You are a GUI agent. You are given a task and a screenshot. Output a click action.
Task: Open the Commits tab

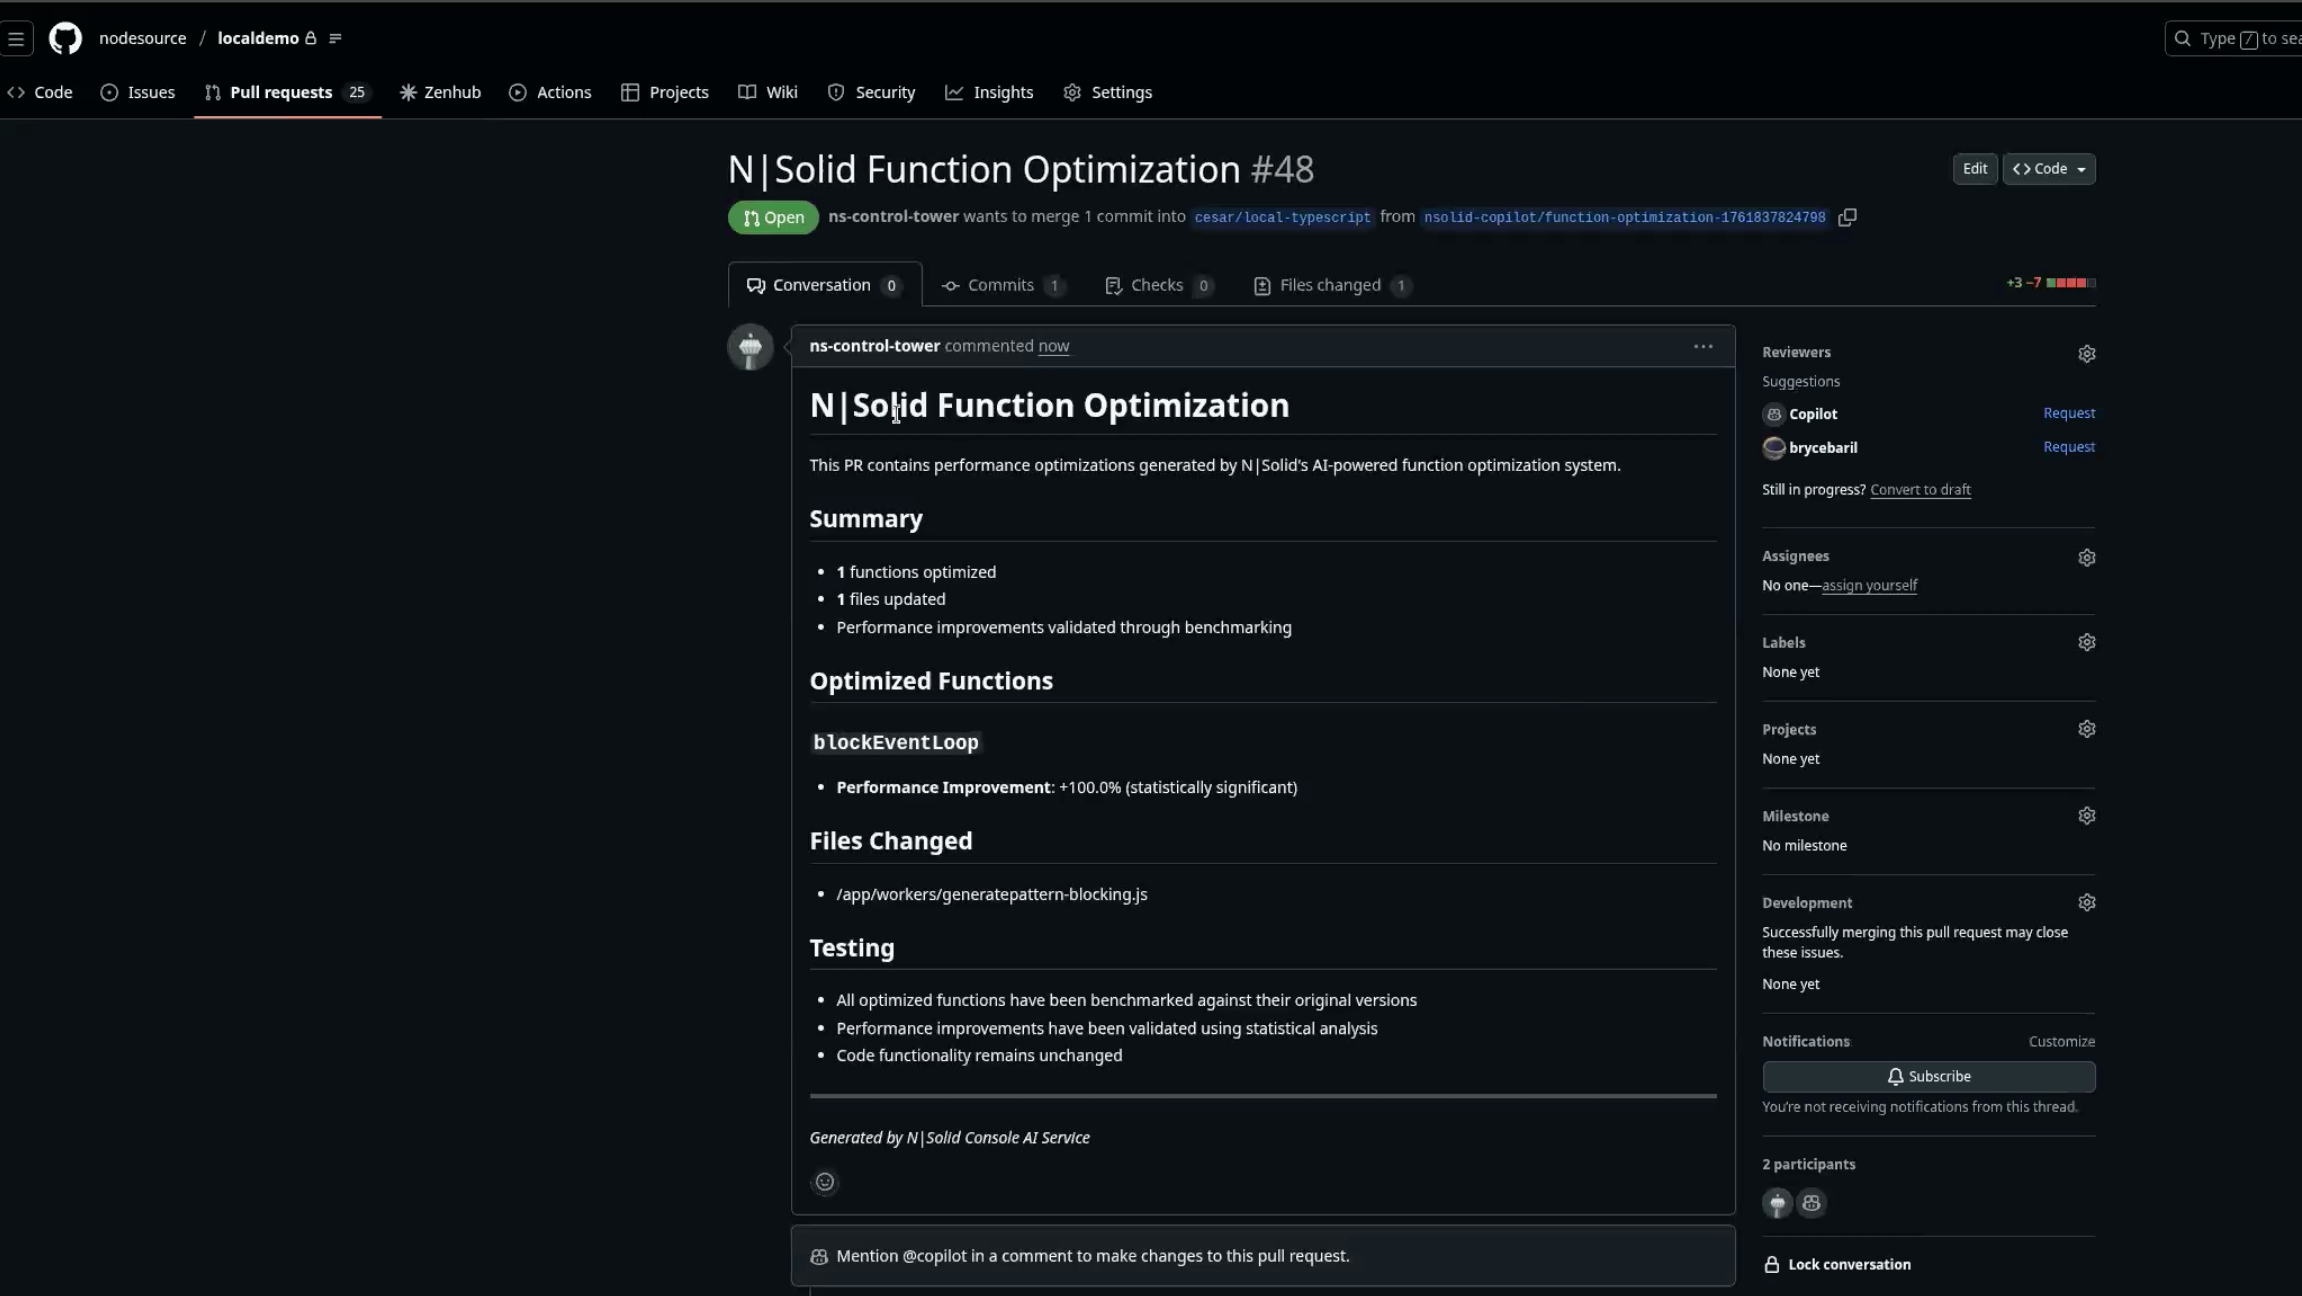1003,285
